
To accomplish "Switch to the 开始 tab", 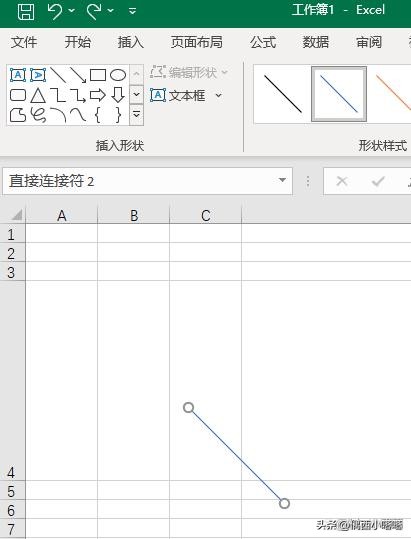I will (78, 42).
